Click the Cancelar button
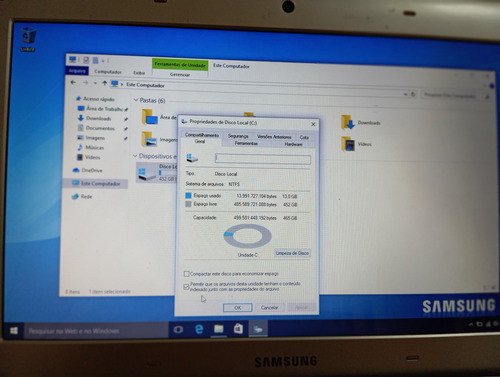Image resolution: width=500 pixels, height=377 pixels. click(x=269, y=308)
